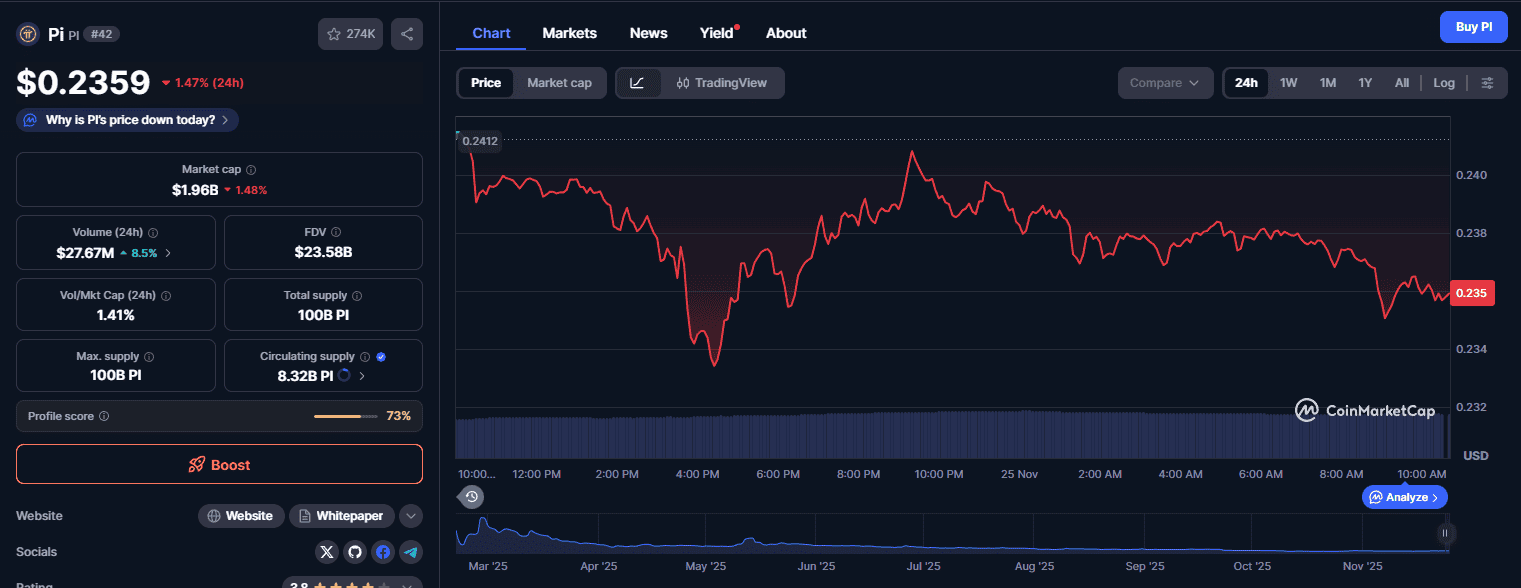Click the chart history clock icon
1521x588 pixels.
coord(472,497)
